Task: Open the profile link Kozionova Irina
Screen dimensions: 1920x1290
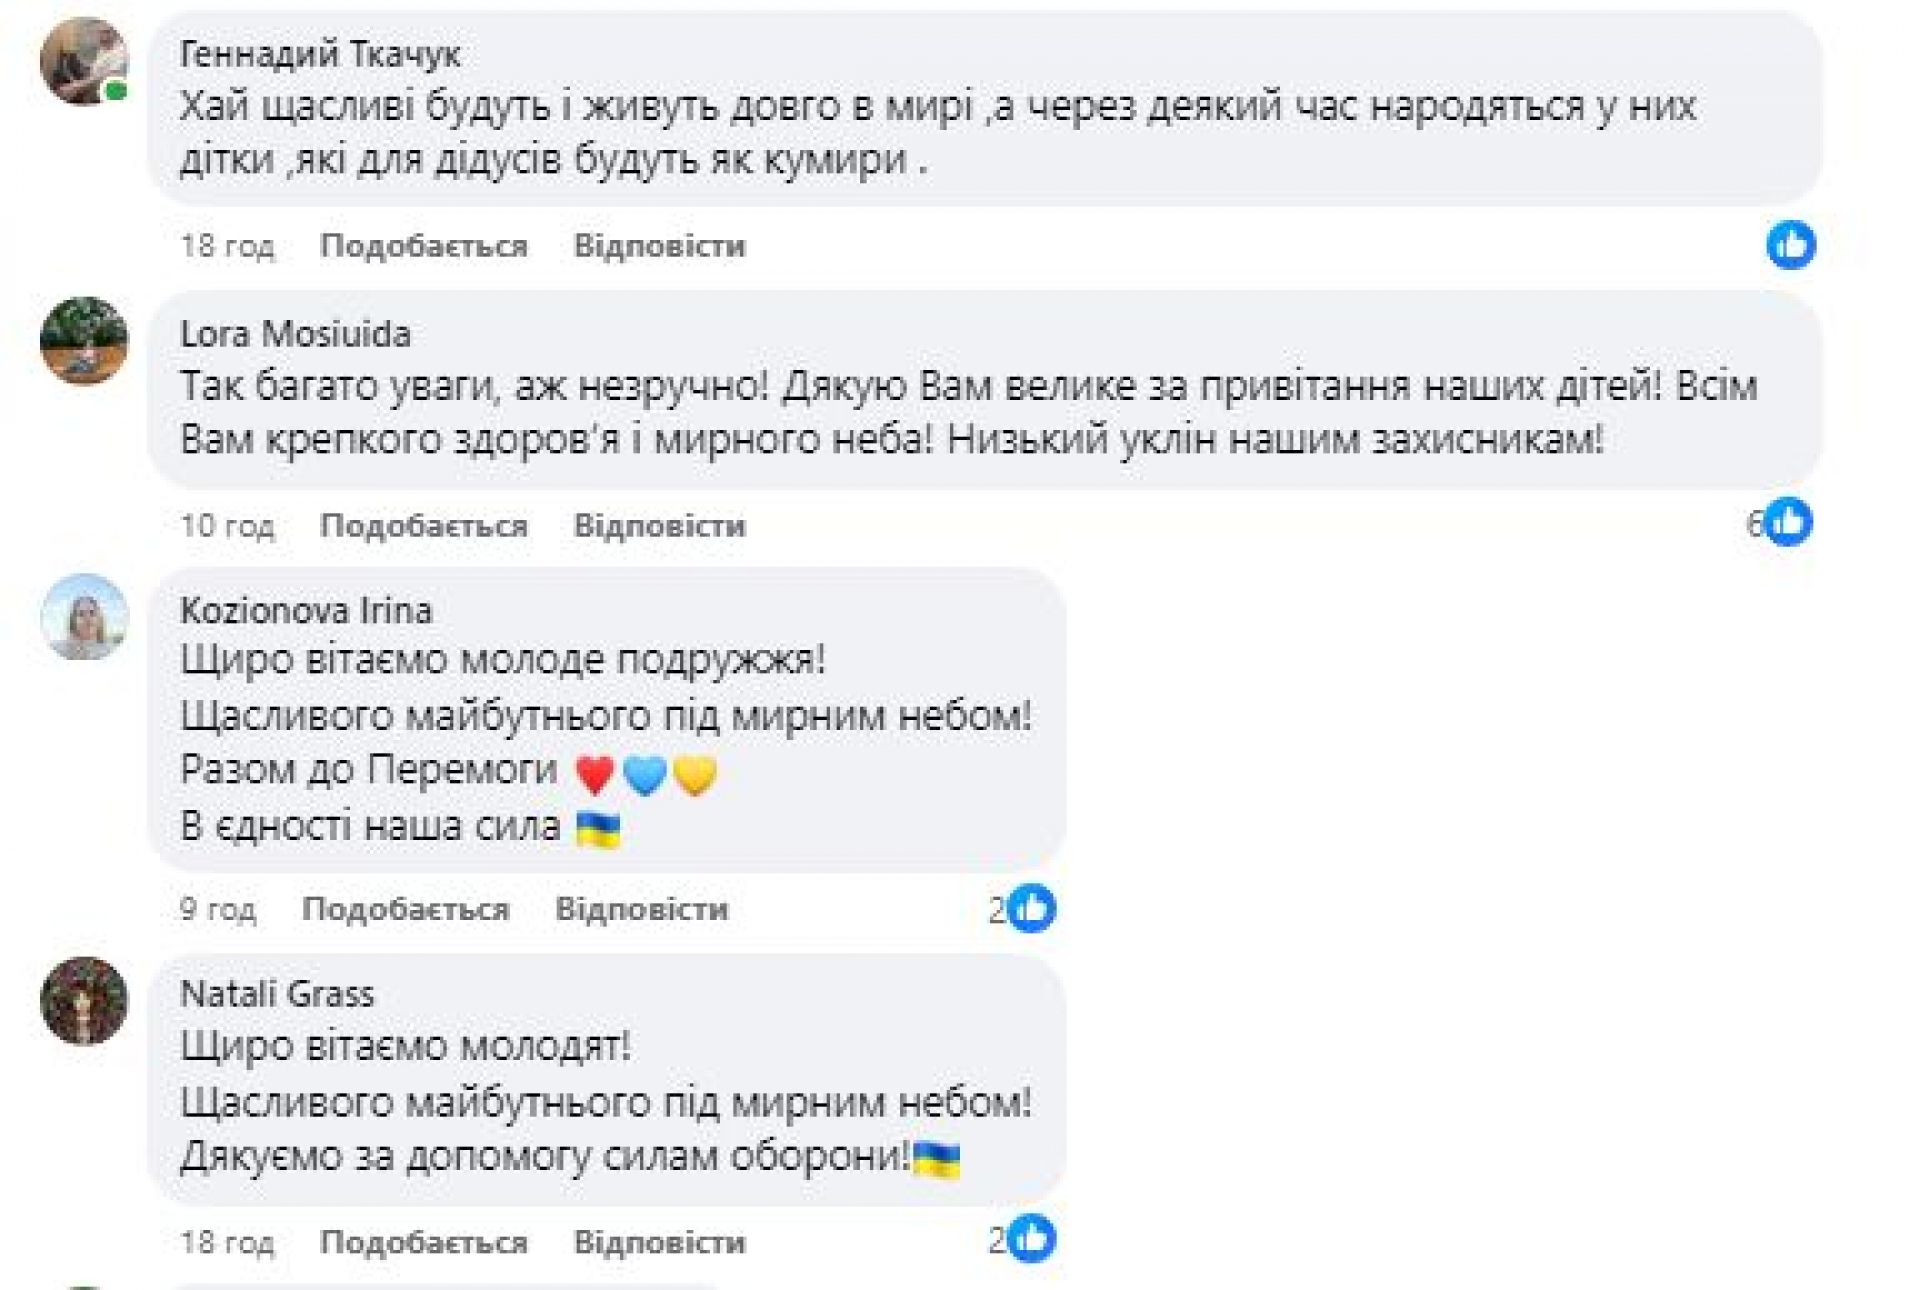Action: [x=306, y=610]
